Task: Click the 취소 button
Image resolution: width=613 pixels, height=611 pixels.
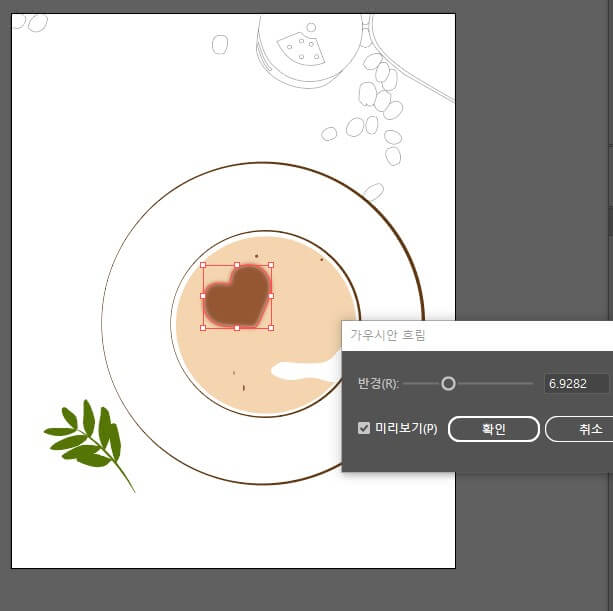Action: [579, 429]
